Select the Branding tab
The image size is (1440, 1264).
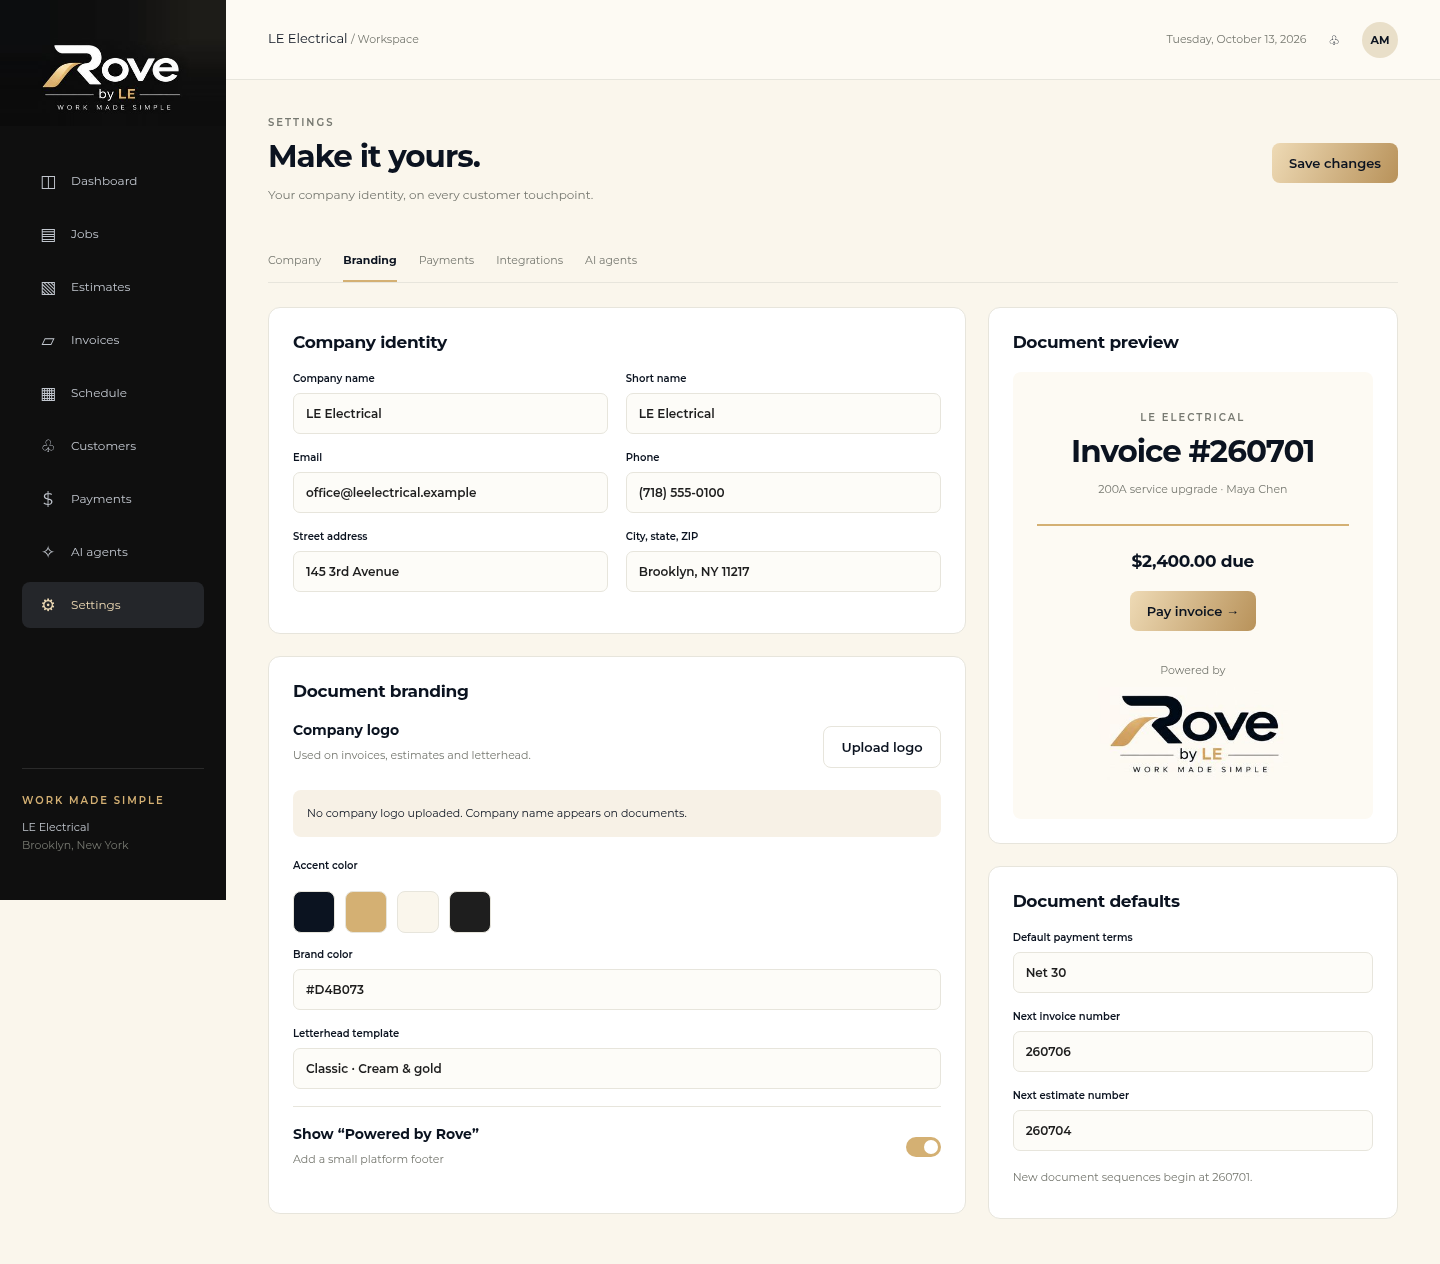coord(370,260)
